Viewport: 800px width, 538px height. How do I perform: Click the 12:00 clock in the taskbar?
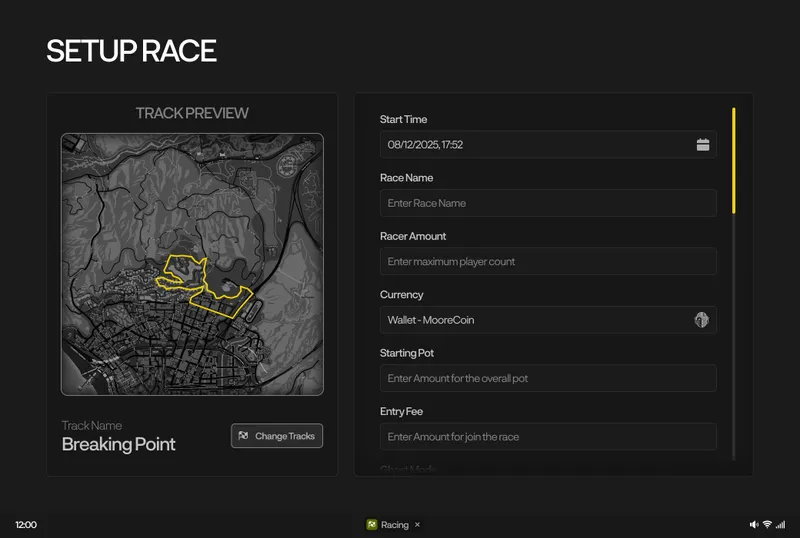26,525
